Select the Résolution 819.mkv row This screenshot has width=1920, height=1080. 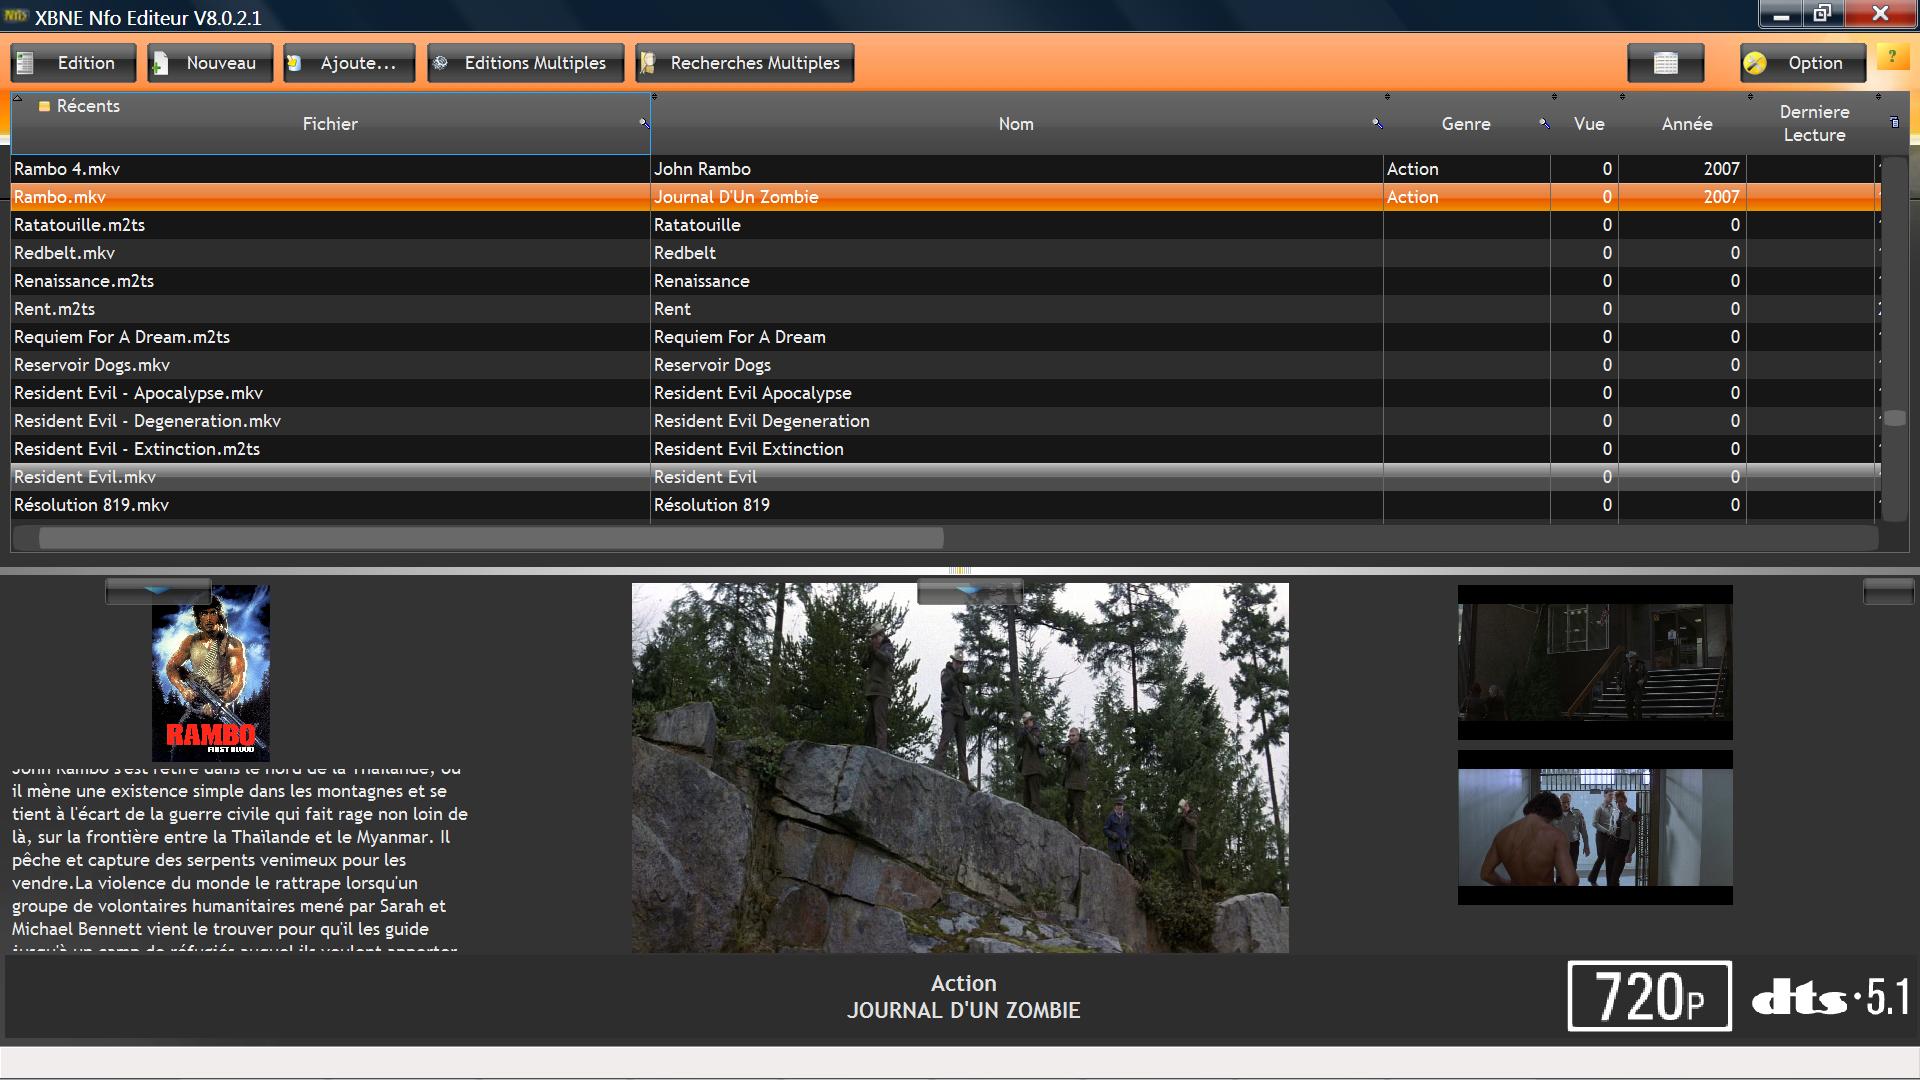click(x=945, y=505)
